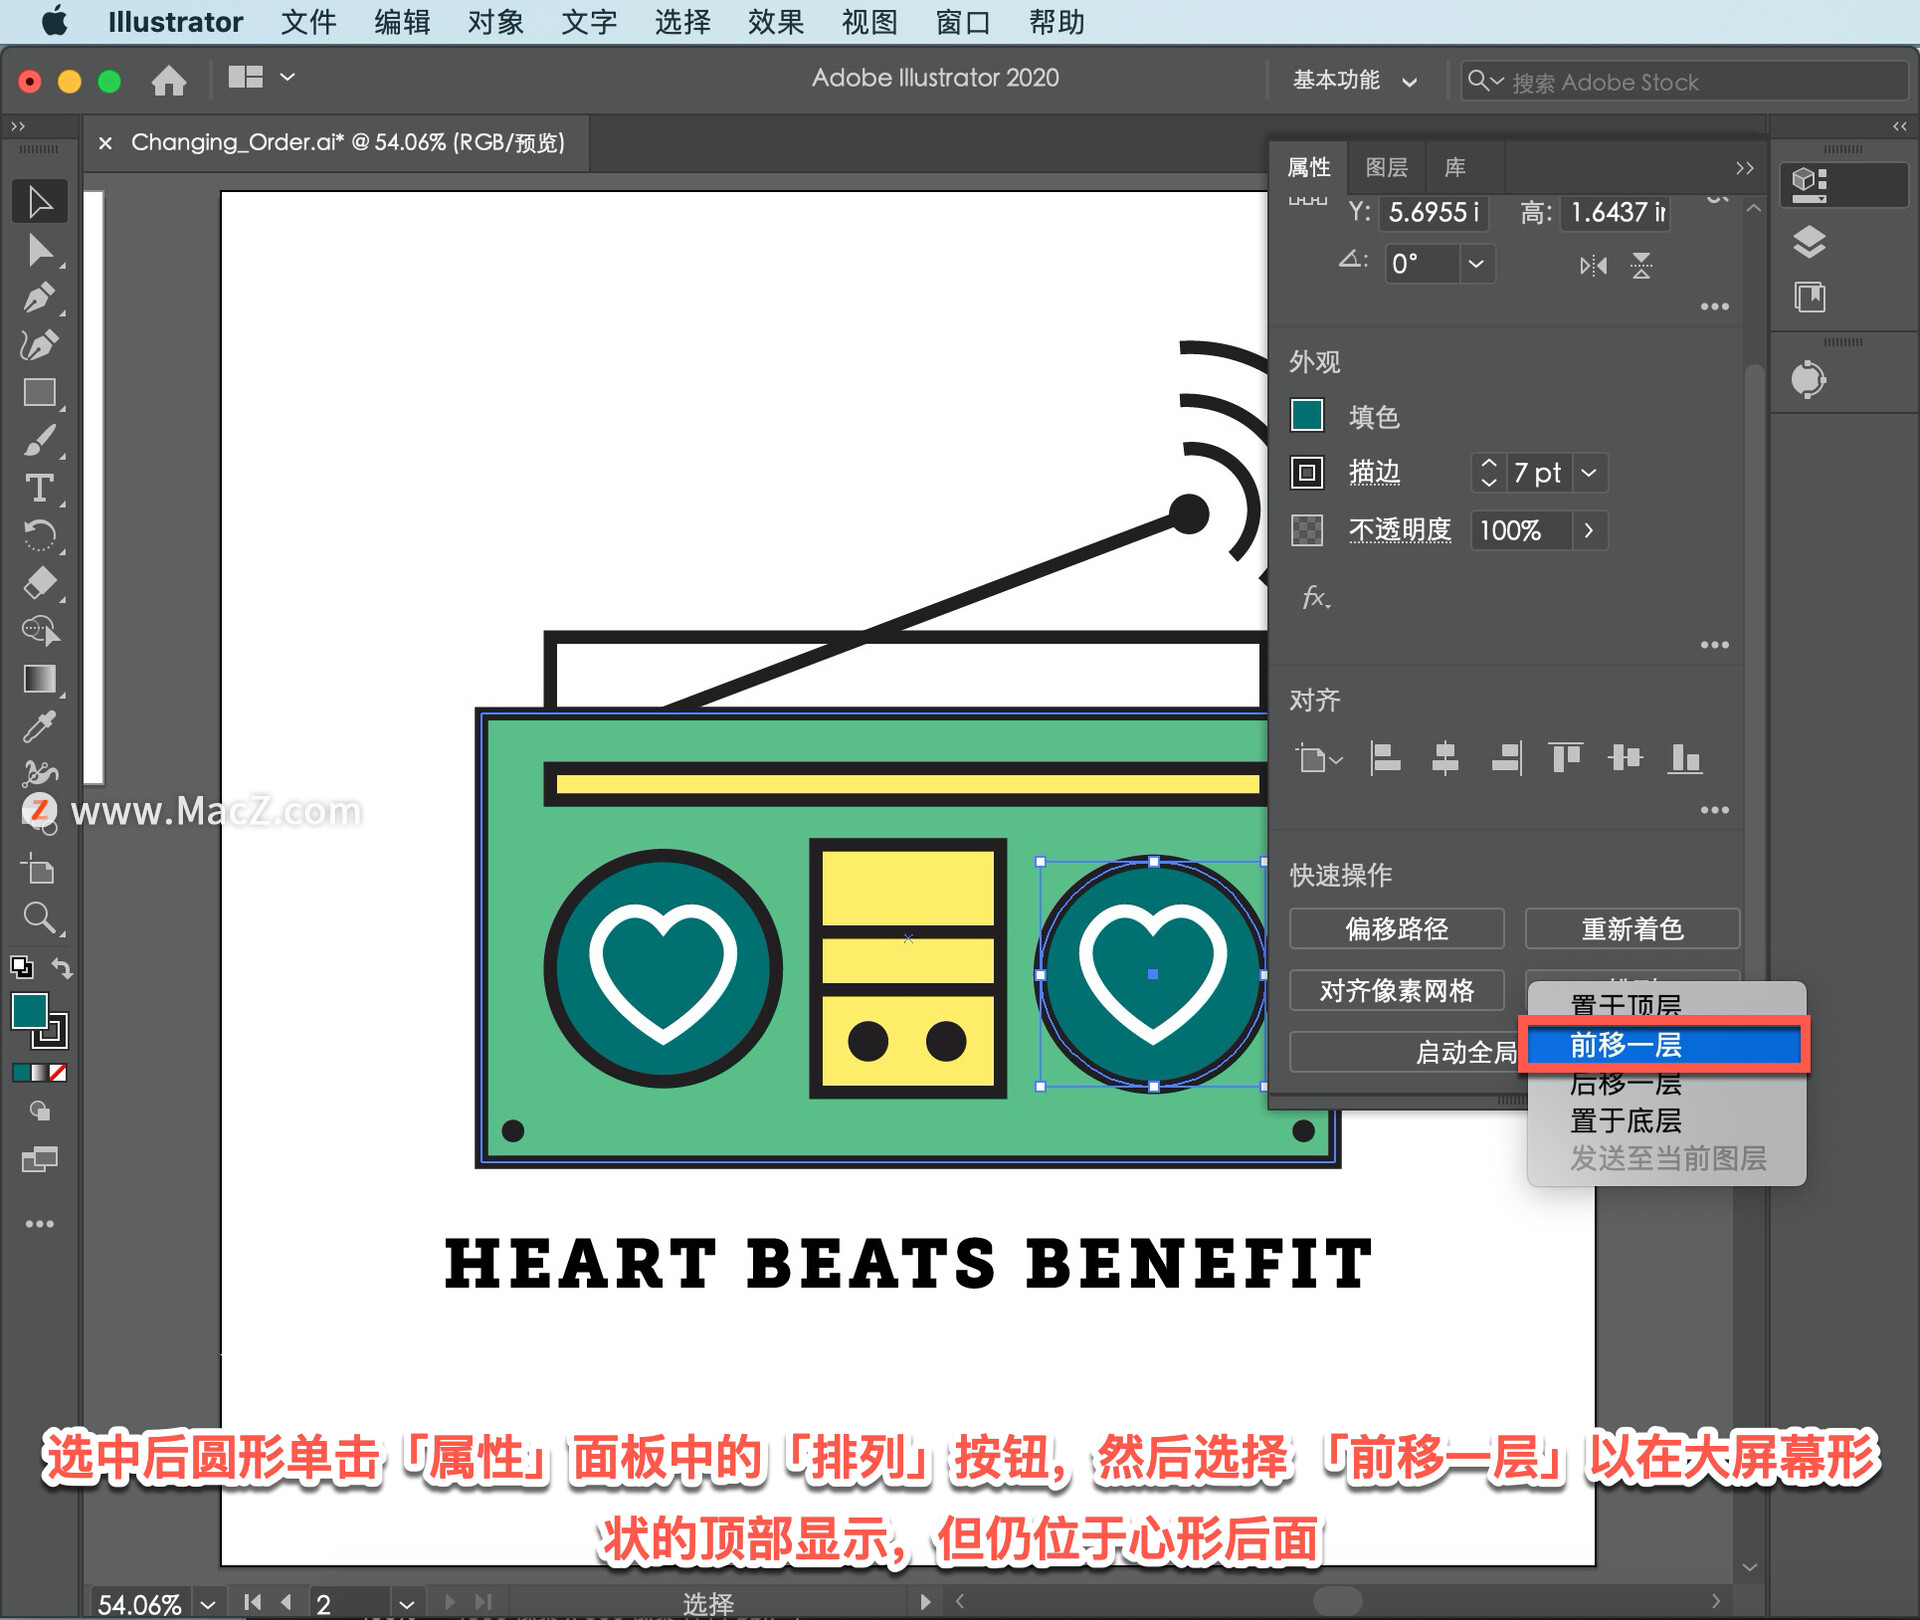Select the Artboard tool

tap(40, 870)
